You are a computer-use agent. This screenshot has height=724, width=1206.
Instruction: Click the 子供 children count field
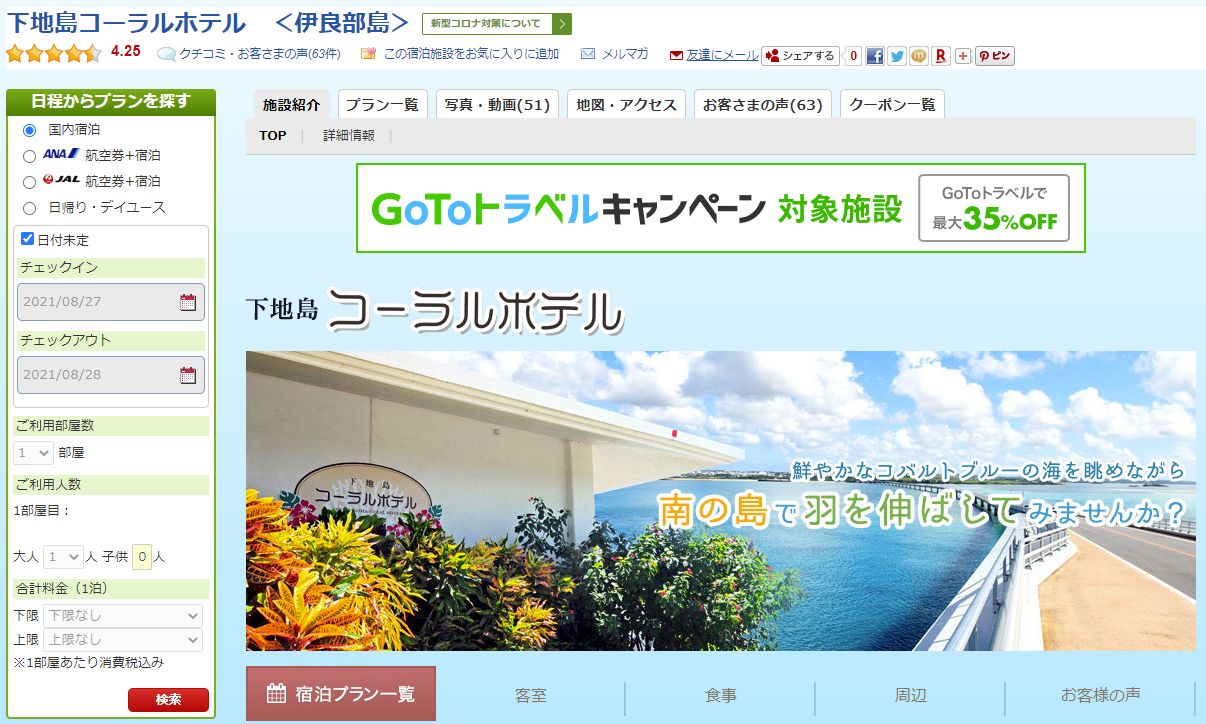(142, 556)
